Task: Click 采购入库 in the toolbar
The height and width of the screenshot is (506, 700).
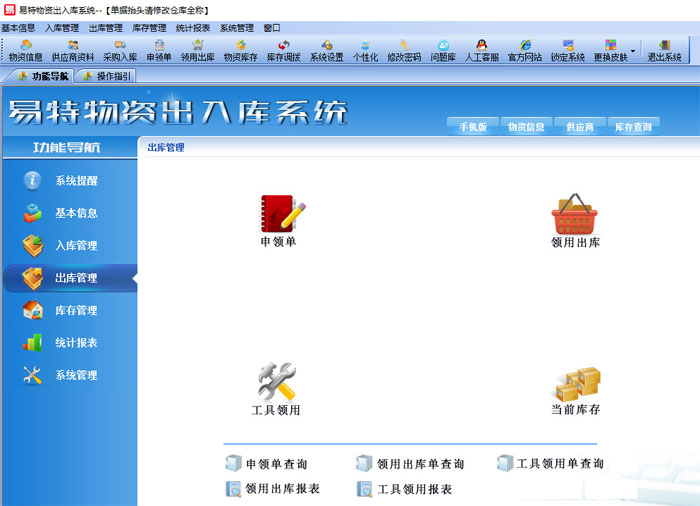Action: pos(119,51)
